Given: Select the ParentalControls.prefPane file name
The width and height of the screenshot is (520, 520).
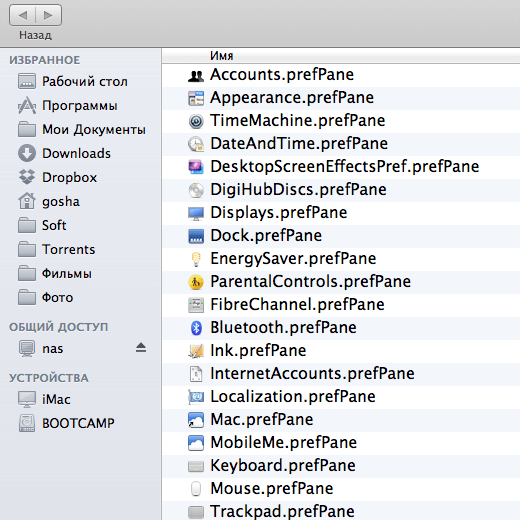Looking at the screenshot, I should click(x=310, y=282).
